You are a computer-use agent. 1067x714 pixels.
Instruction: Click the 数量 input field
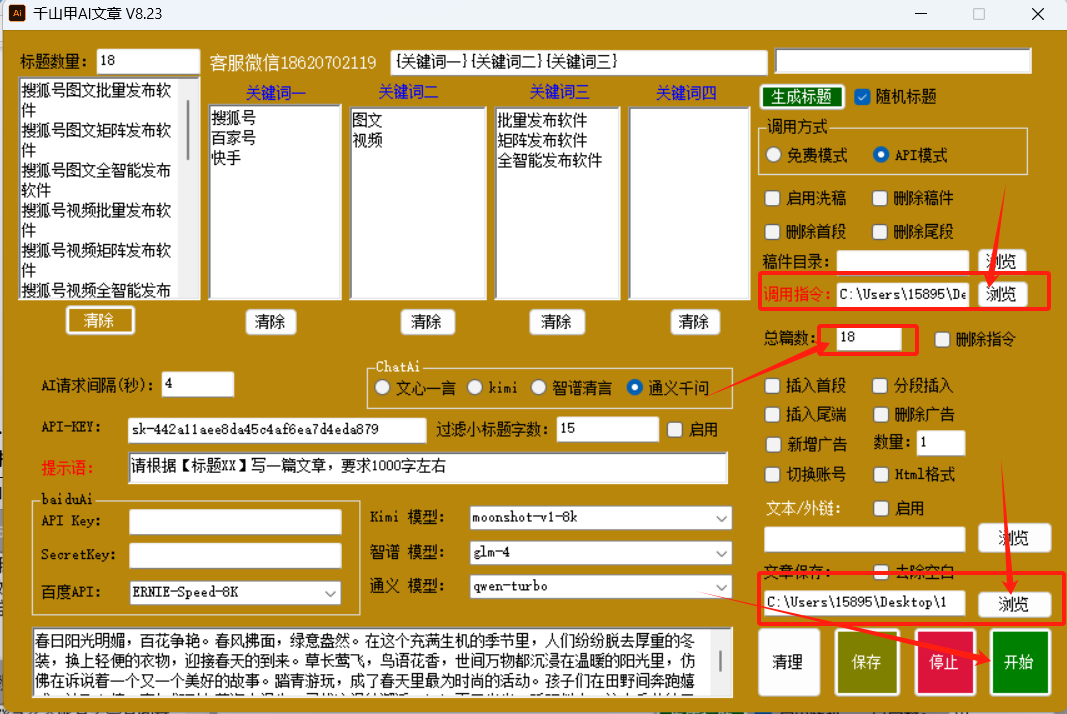point(940,442)
